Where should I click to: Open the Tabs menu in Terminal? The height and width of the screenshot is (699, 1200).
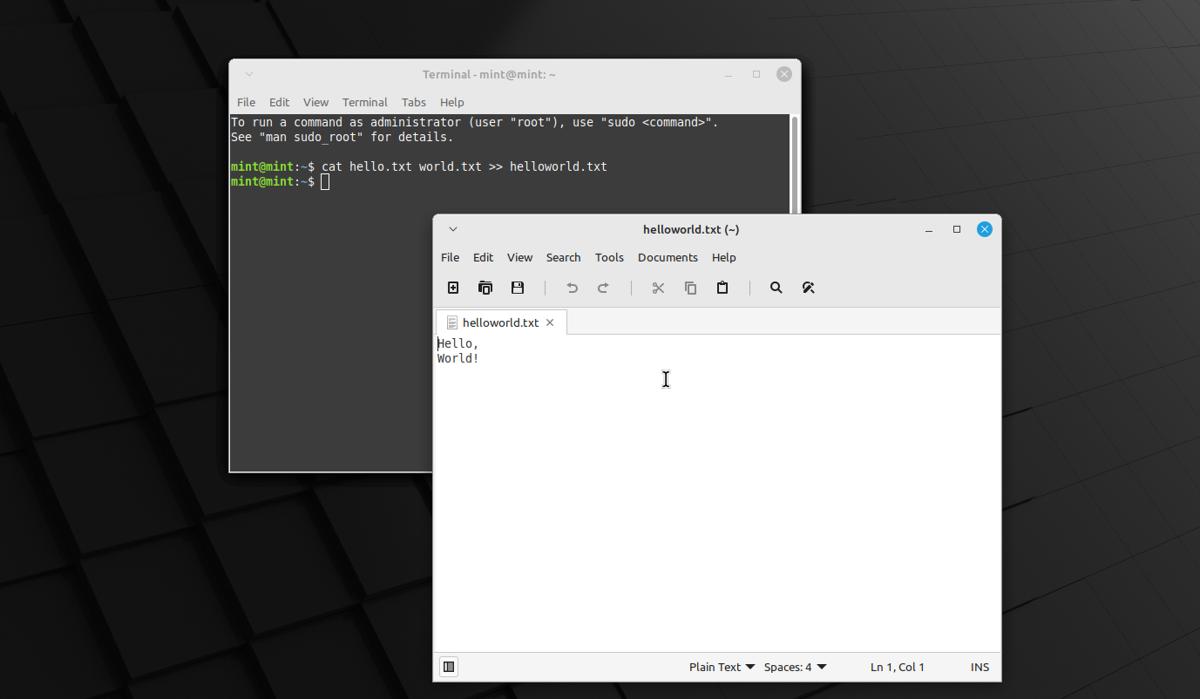click(x=413, y=101)
